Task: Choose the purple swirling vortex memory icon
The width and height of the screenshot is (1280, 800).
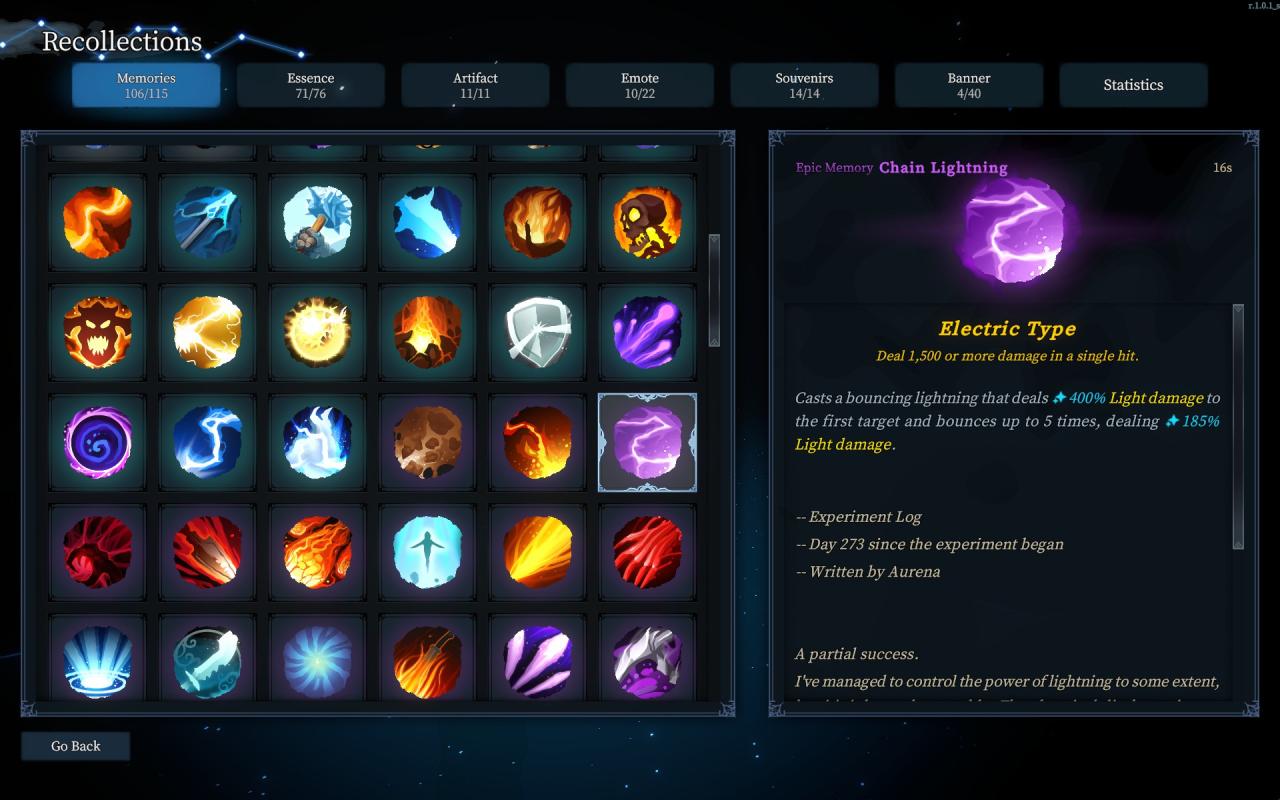Action: click(97, 442)
